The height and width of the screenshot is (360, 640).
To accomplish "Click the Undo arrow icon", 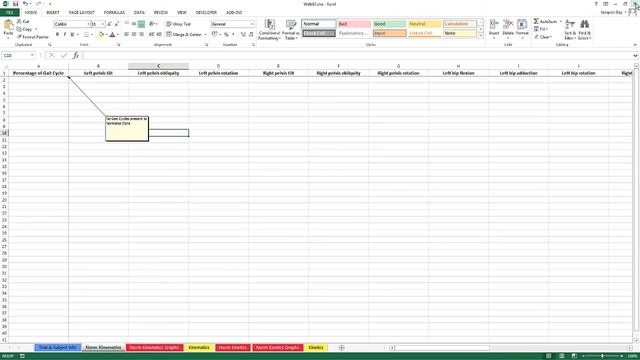I will 25,4.
